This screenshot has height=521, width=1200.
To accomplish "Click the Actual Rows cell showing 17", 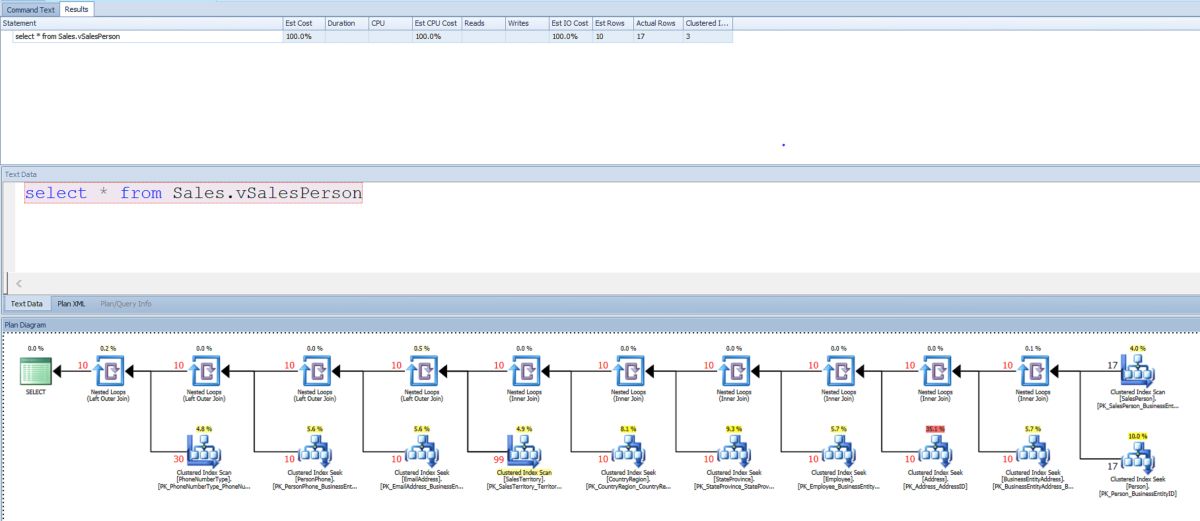I will [x=658, y=36].
